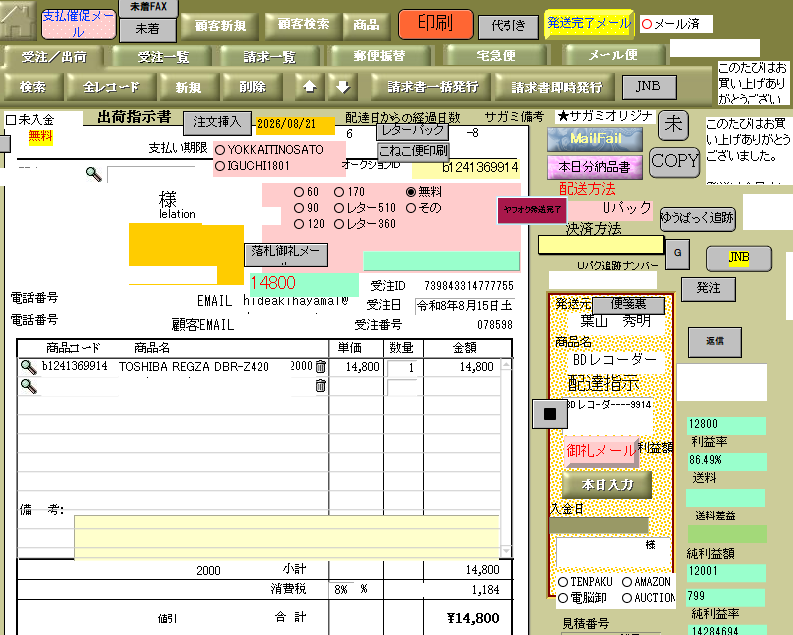793x635 pixels.
Task: Click the 発送完了メール button
Action: [589, 23]
